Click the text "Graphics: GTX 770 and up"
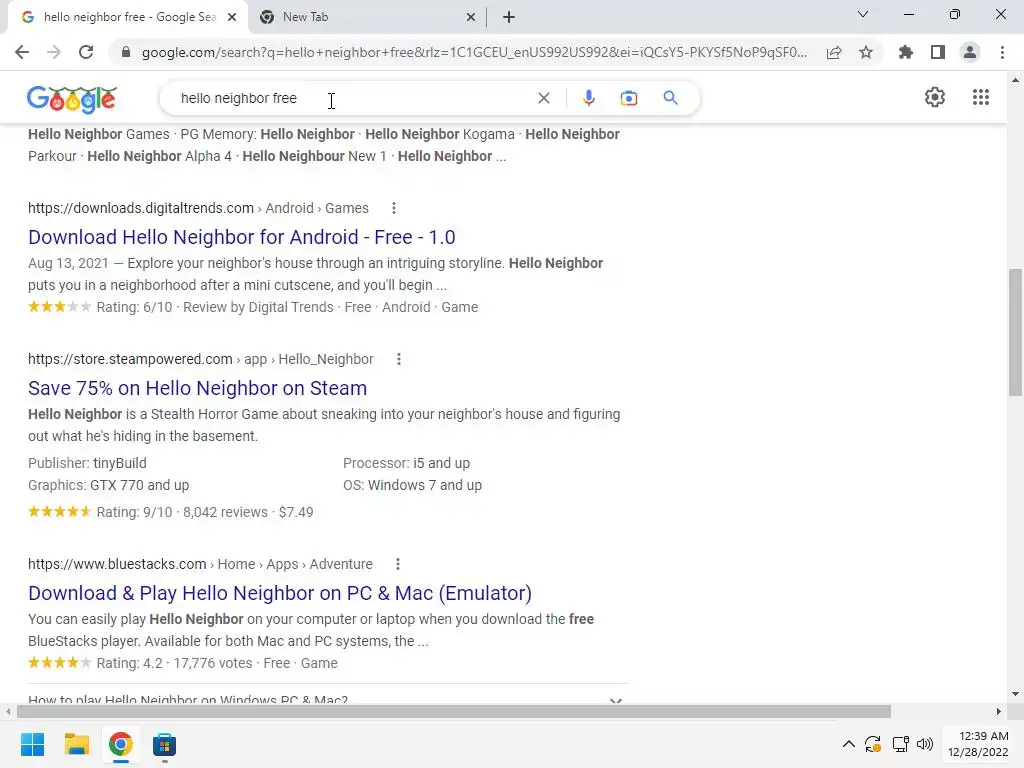 [108, 485]
